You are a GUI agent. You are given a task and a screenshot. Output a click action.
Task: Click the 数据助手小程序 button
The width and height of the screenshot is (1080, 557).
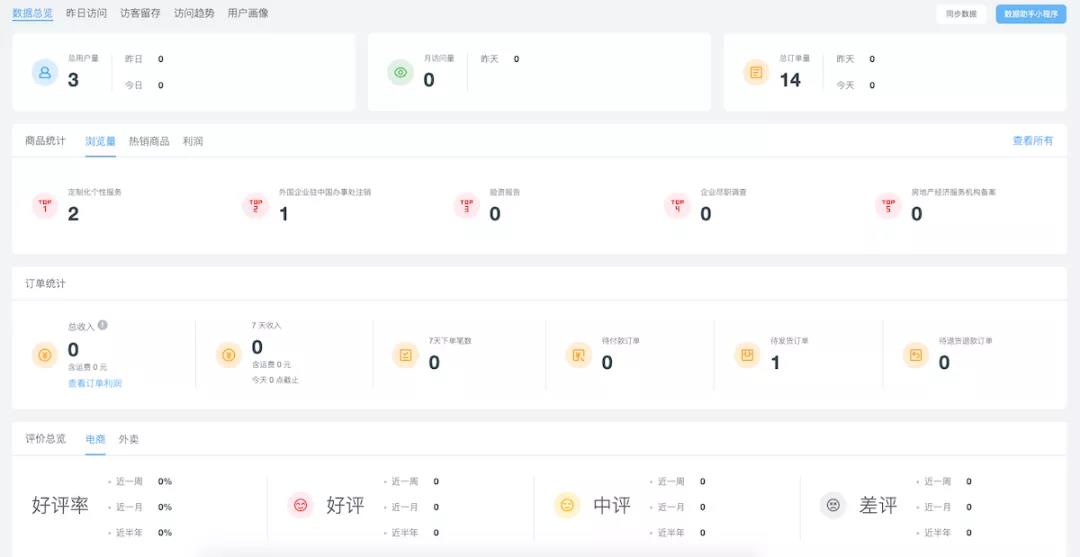click(x=1030, y=14)
